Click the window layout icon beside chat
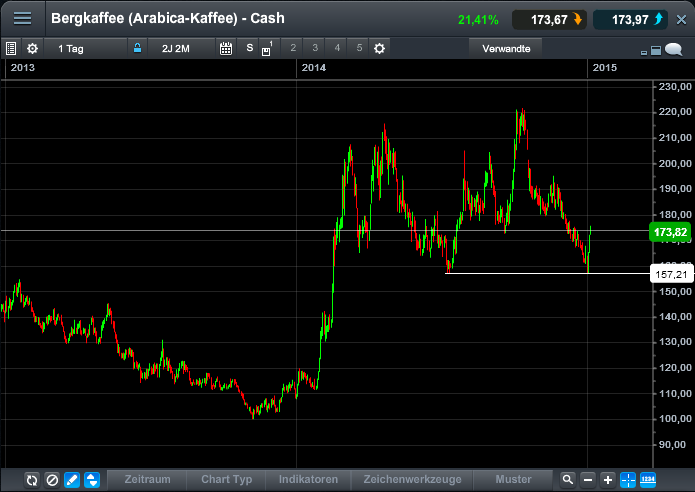 click(656, 51)
